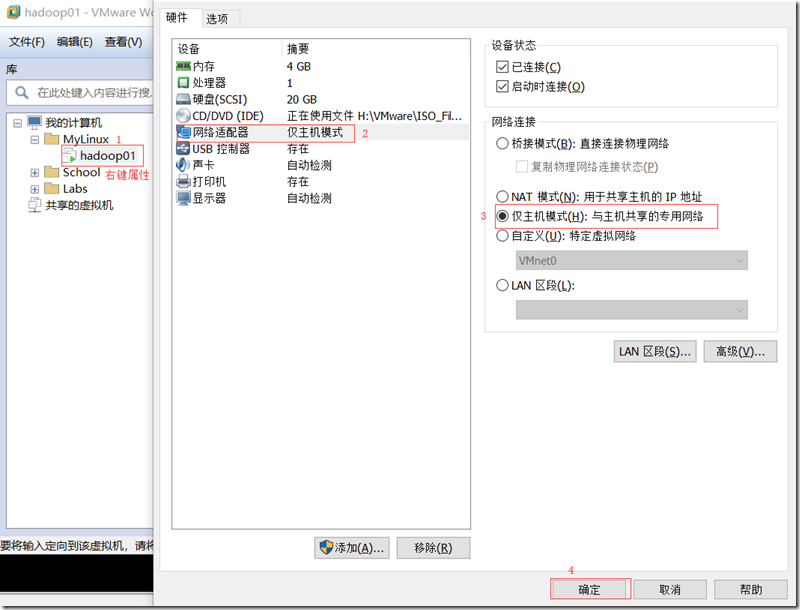The width and height of the screenshot is (800, 610).
Task: Click the hard disk (SCSI) icon
Action: click(183, 99)
